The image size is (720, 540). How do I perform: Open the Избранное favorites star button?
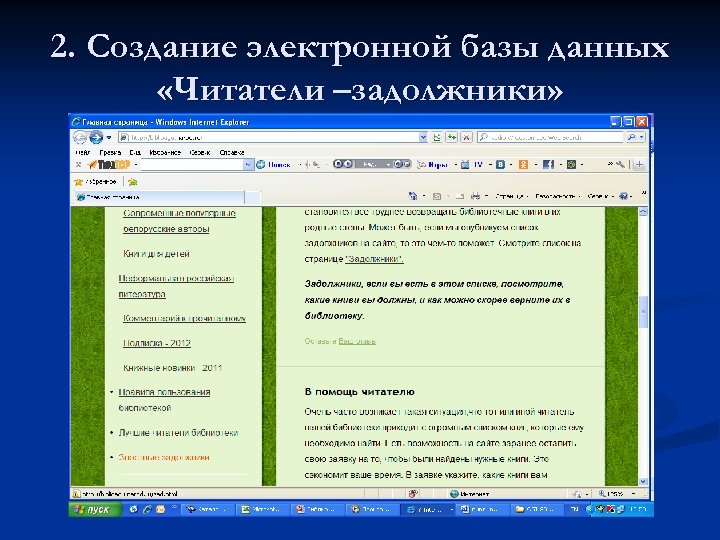coord(96,182)
